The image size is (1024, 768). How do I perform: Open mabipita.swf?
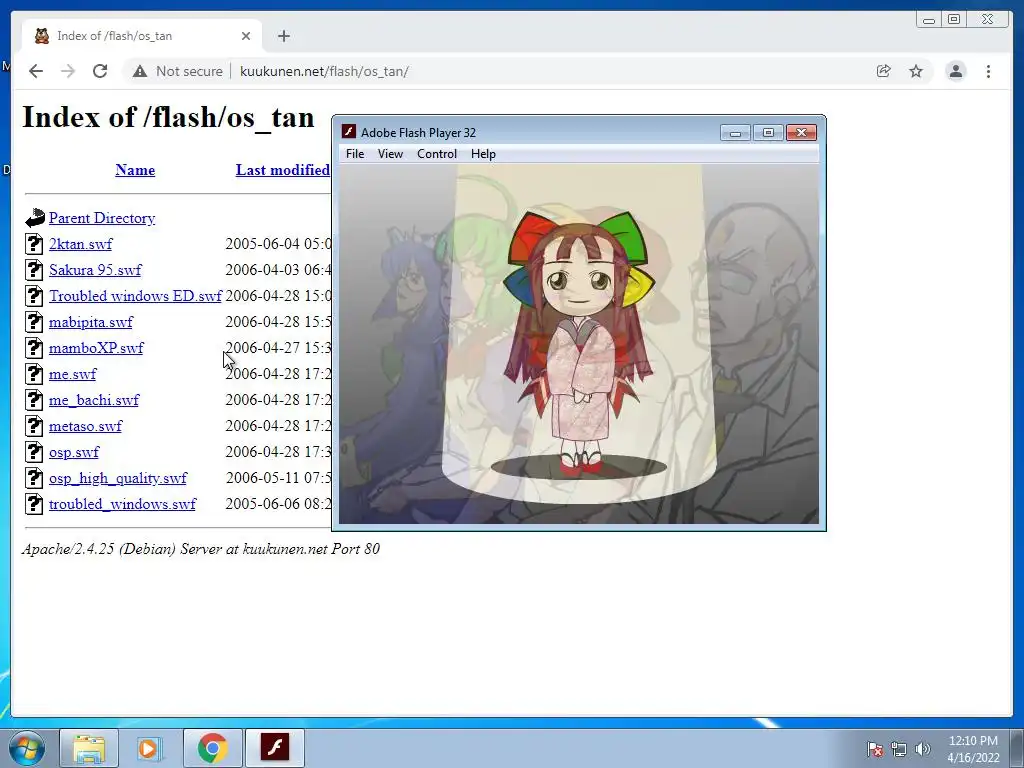pos(91,322)
